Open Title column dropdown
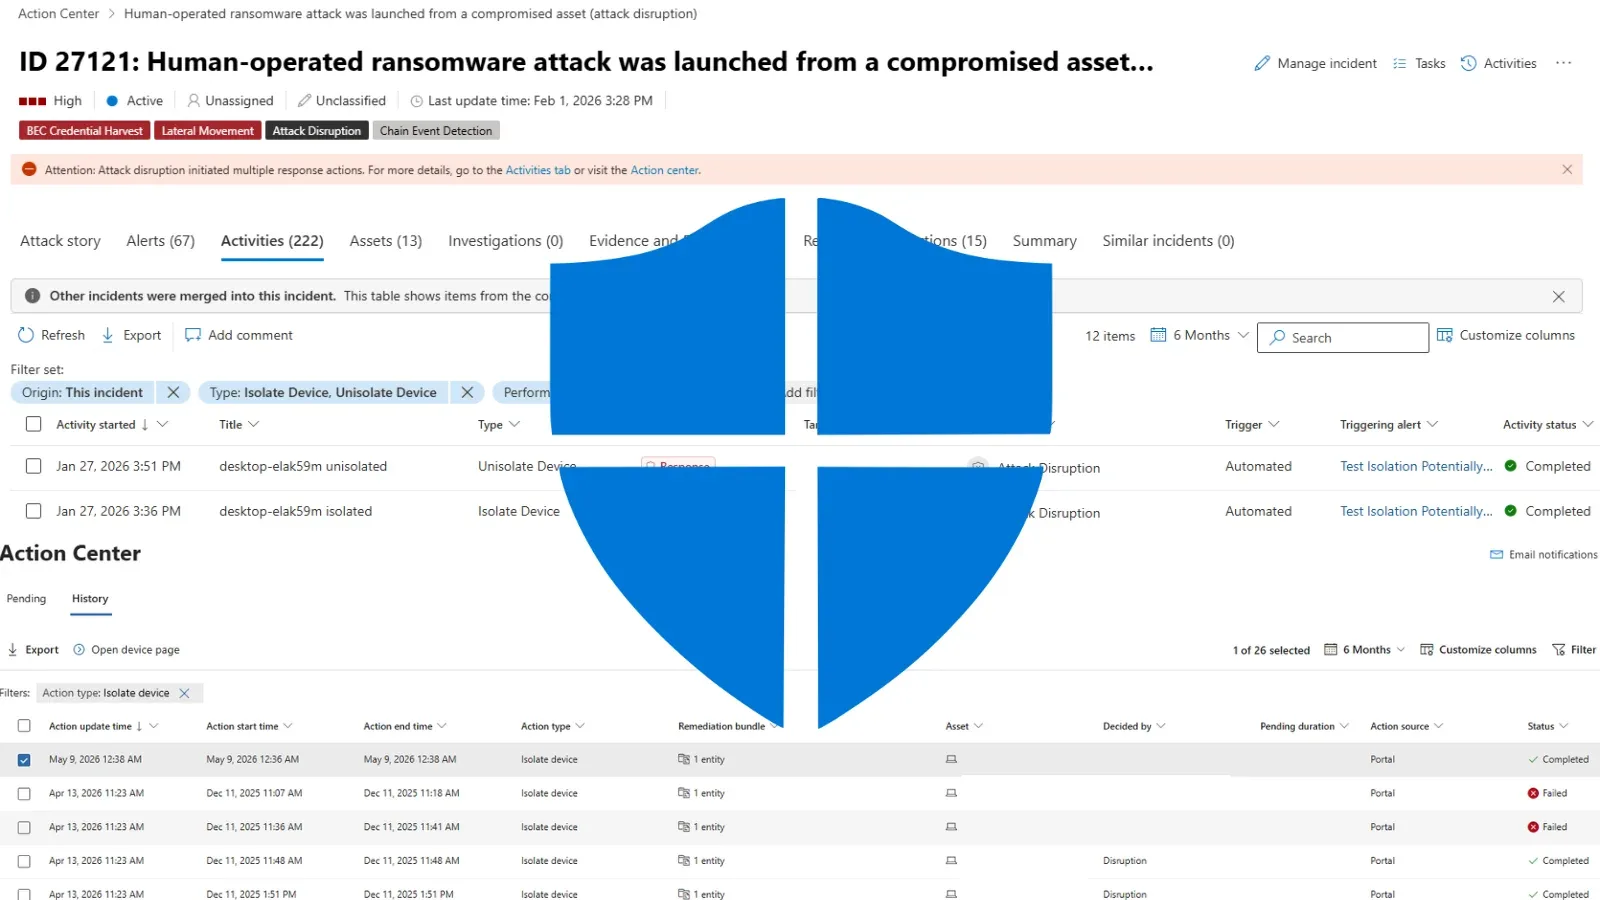The image size is (1600, 900). [253, 424]
